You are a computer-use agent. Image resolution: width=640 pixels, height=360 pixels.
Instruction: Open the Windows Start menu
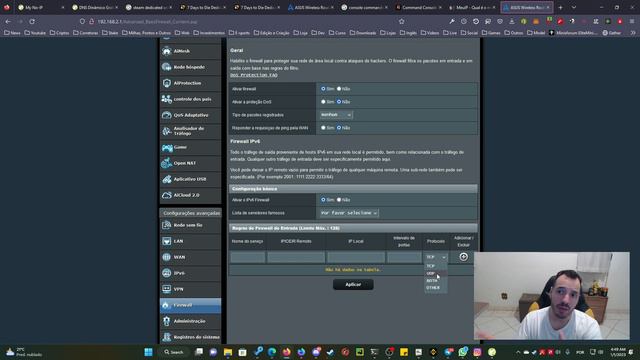coord(149,352)
